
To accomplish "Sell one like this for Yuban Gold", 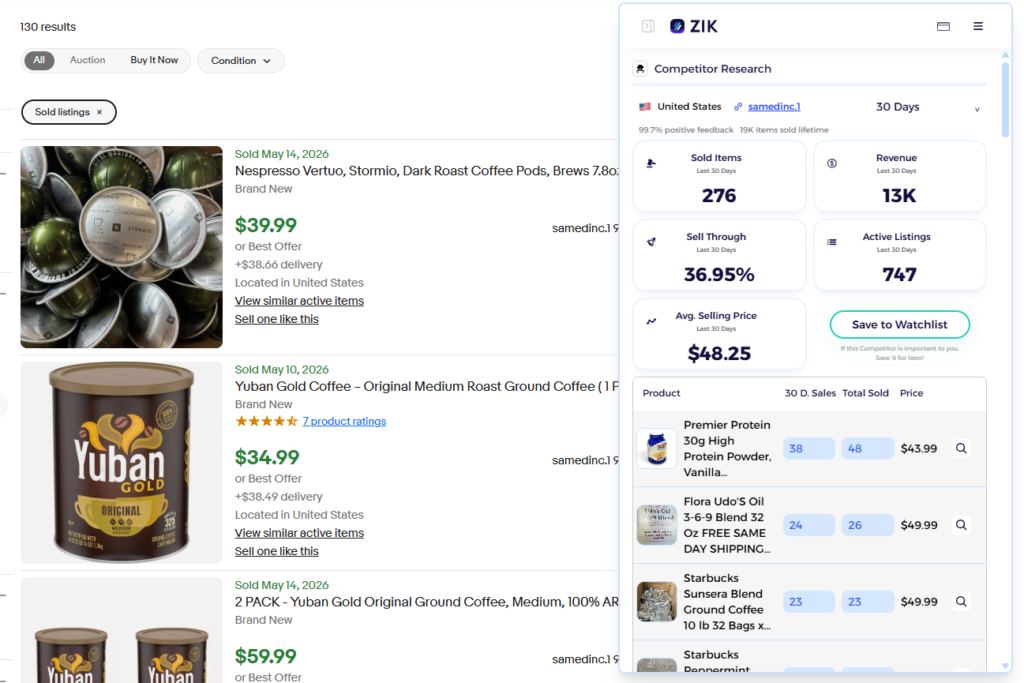I will (277, 552).
